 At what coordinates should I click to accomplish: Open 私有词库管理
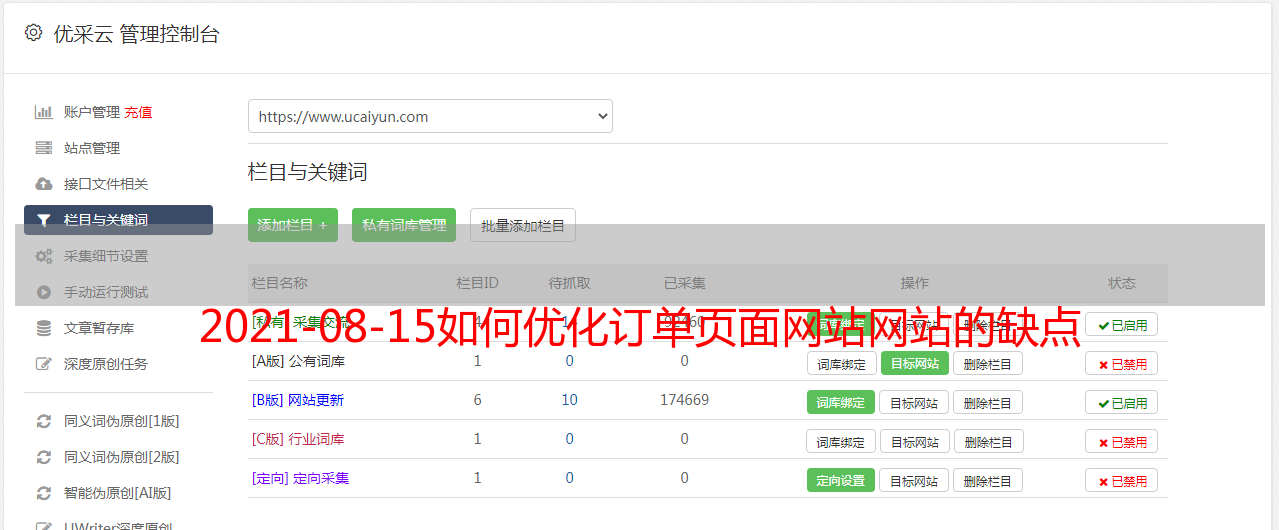tap(404, 225)
